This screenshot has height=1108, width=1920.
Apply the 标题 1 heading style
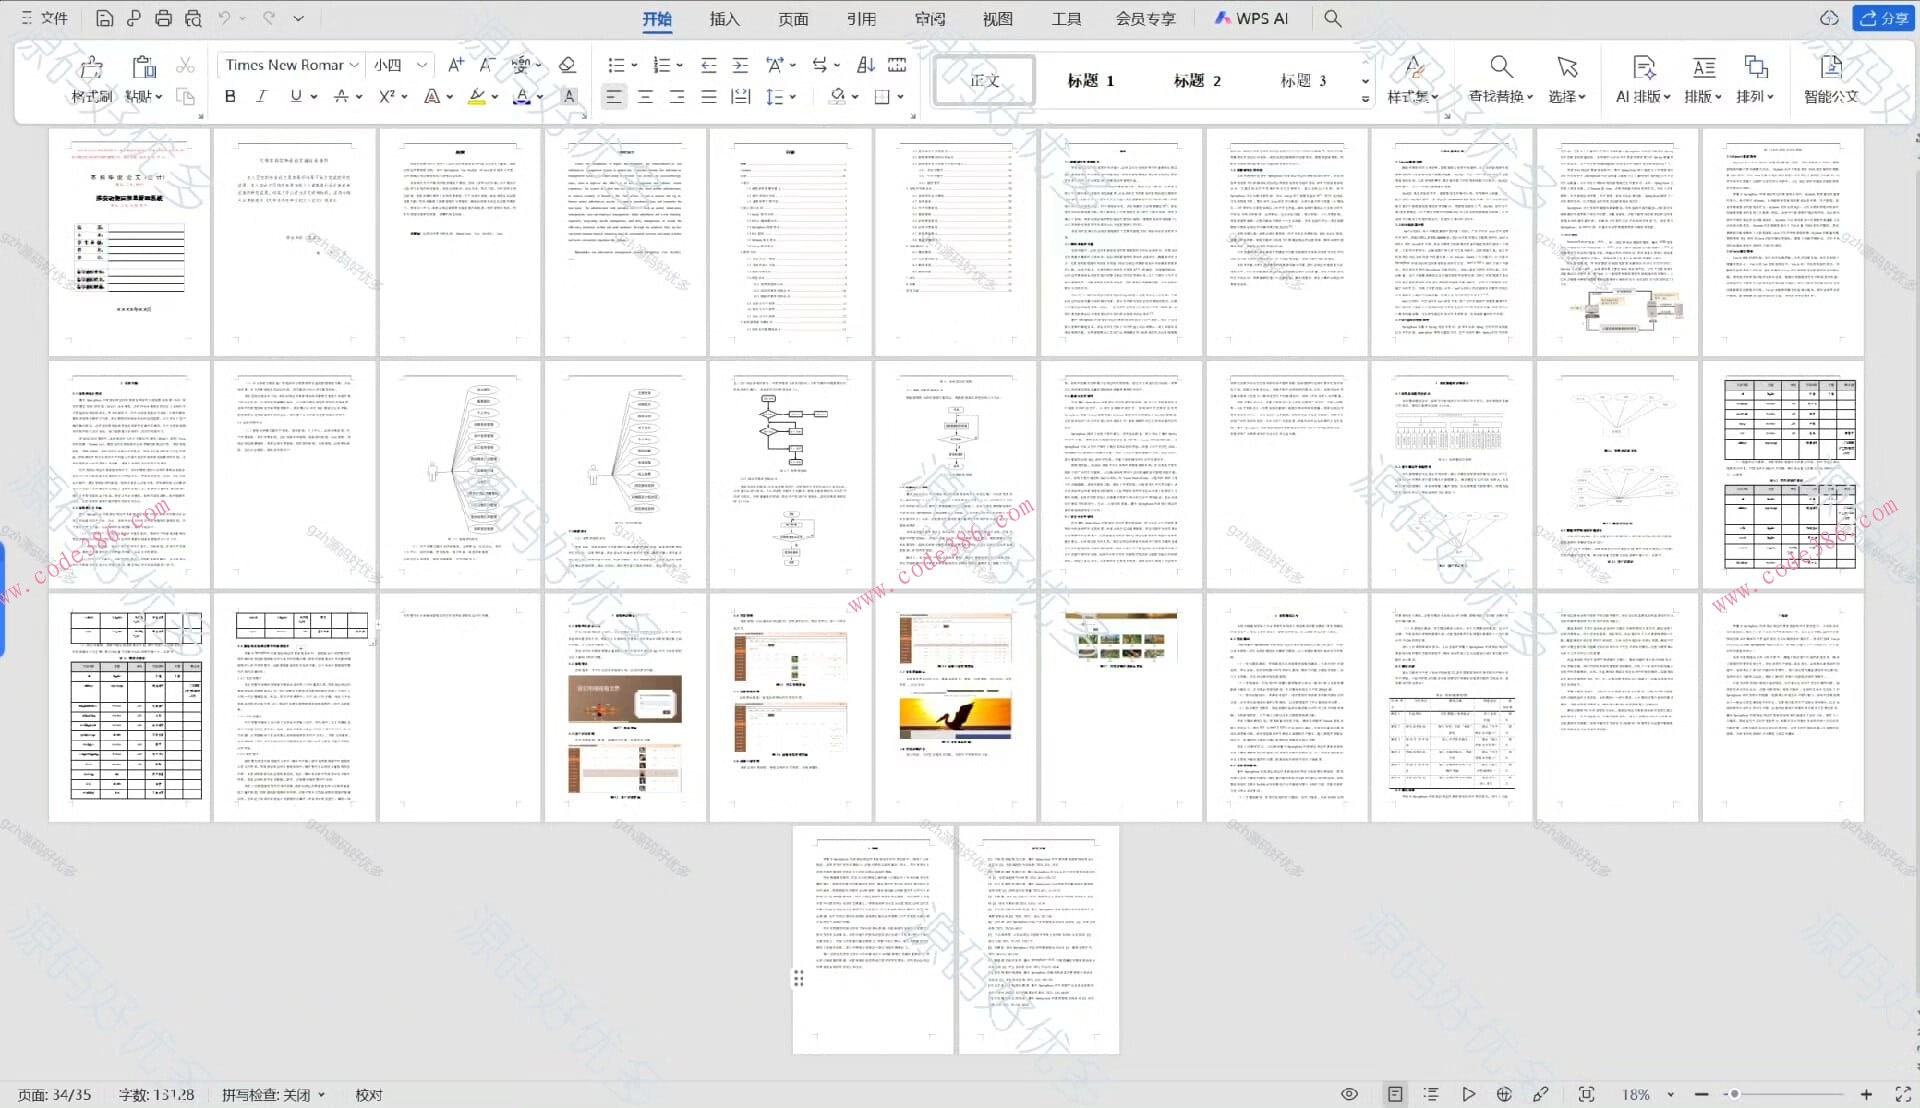tap(1090, 80)
